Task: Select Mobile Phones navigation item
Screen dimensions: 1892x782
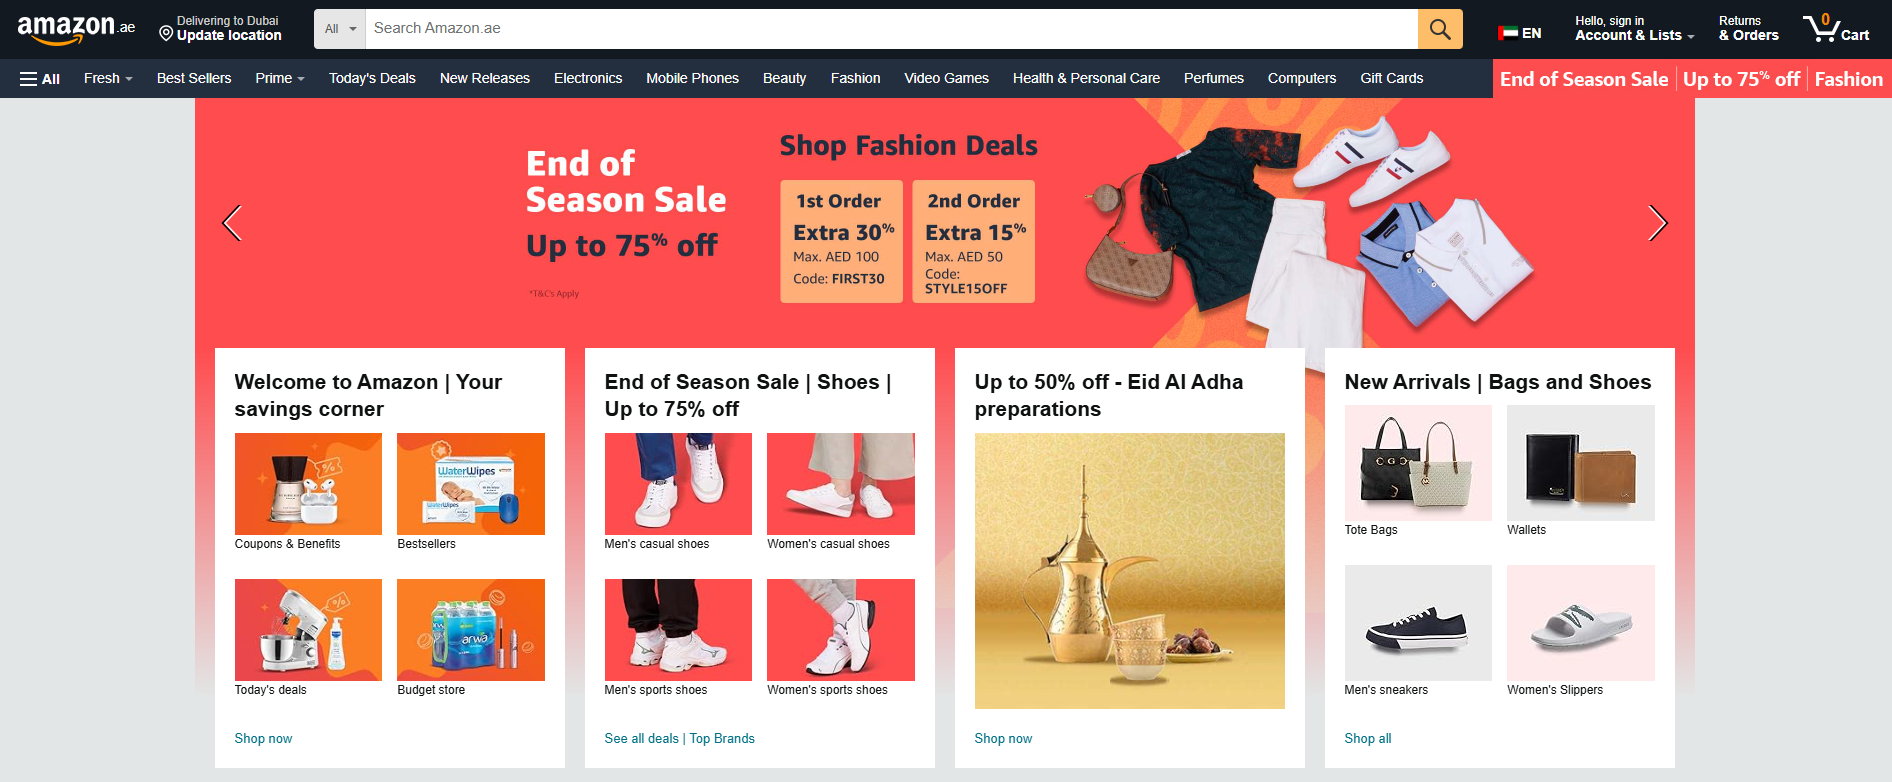Action: tap(692, 78)
